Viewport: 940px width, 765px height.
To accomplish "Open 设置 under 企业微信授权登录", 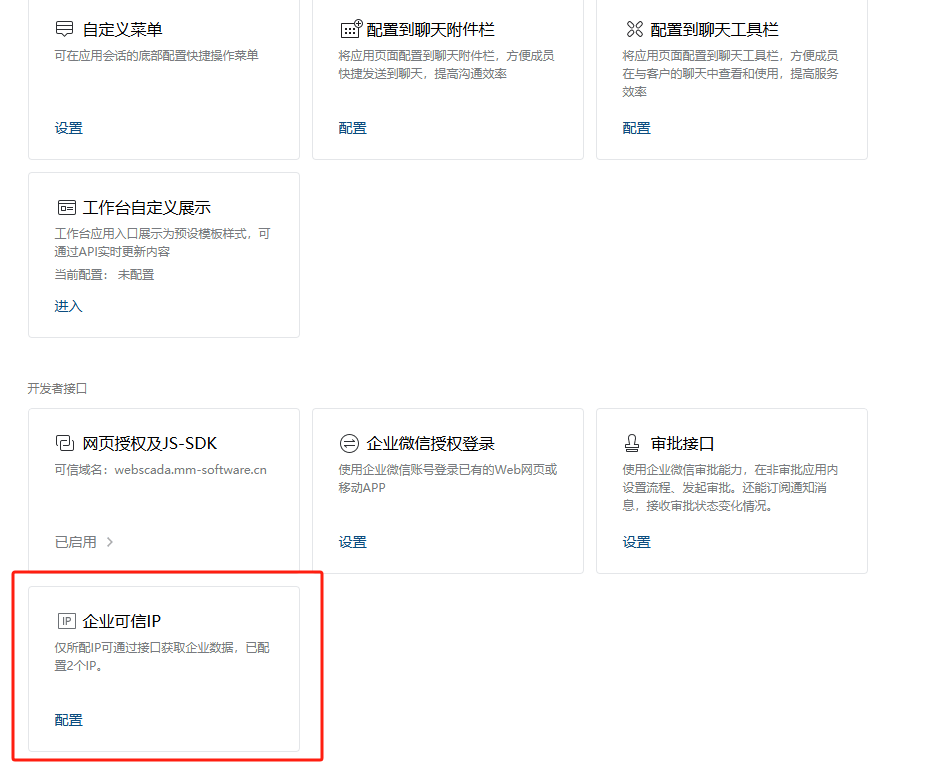I will pyautogui.click(x=352, y=542).
